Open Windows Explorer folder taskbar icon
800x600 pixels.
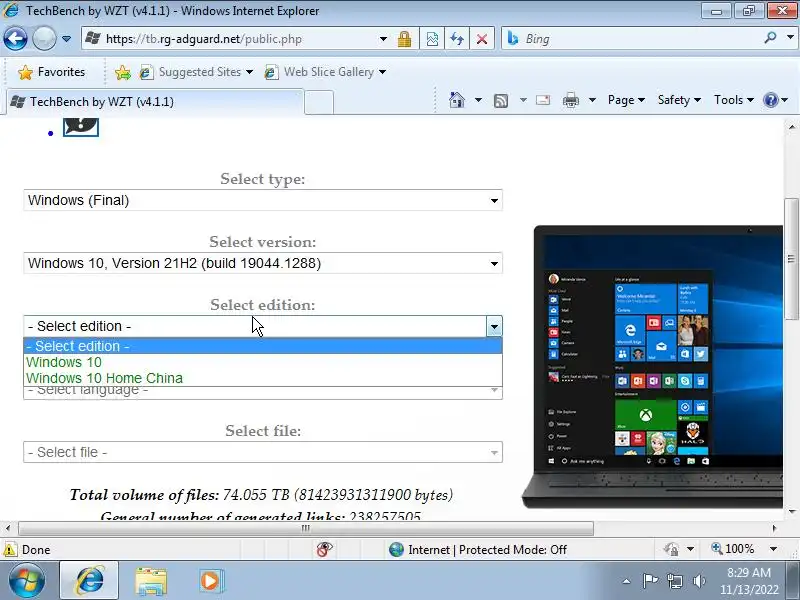pyautogui.click(x=151, y=581)
